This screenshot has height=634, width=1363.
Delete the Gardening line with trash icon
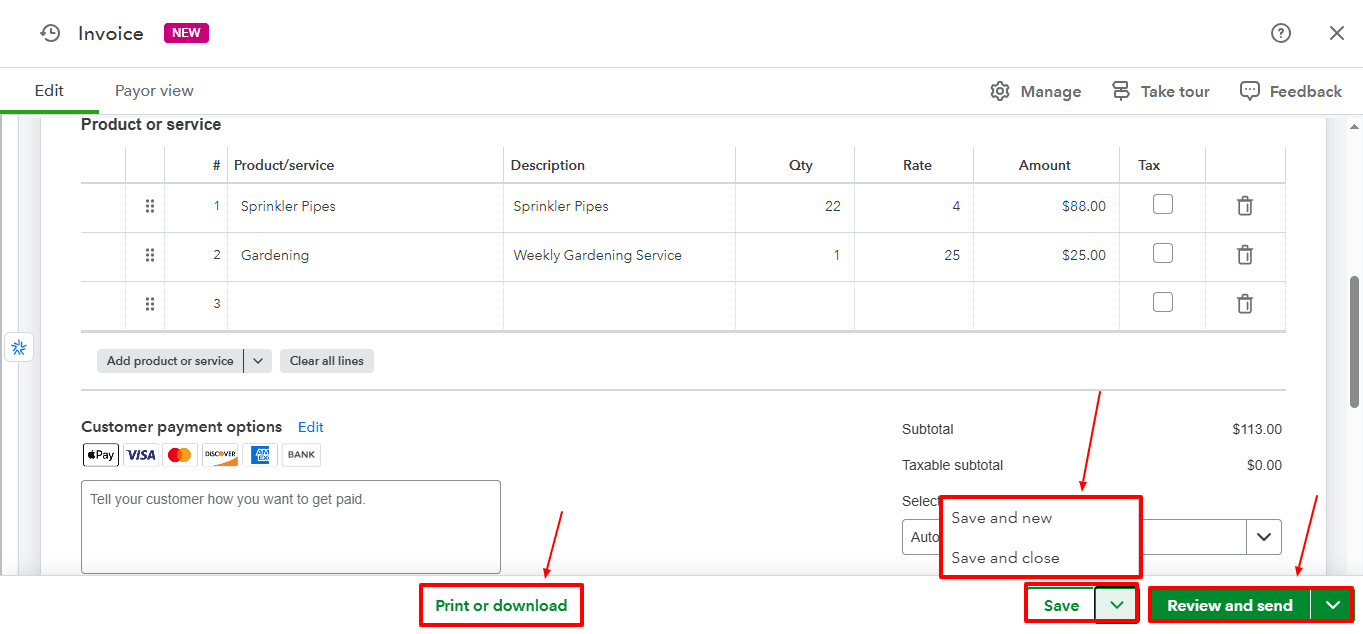click(1244, 255)
